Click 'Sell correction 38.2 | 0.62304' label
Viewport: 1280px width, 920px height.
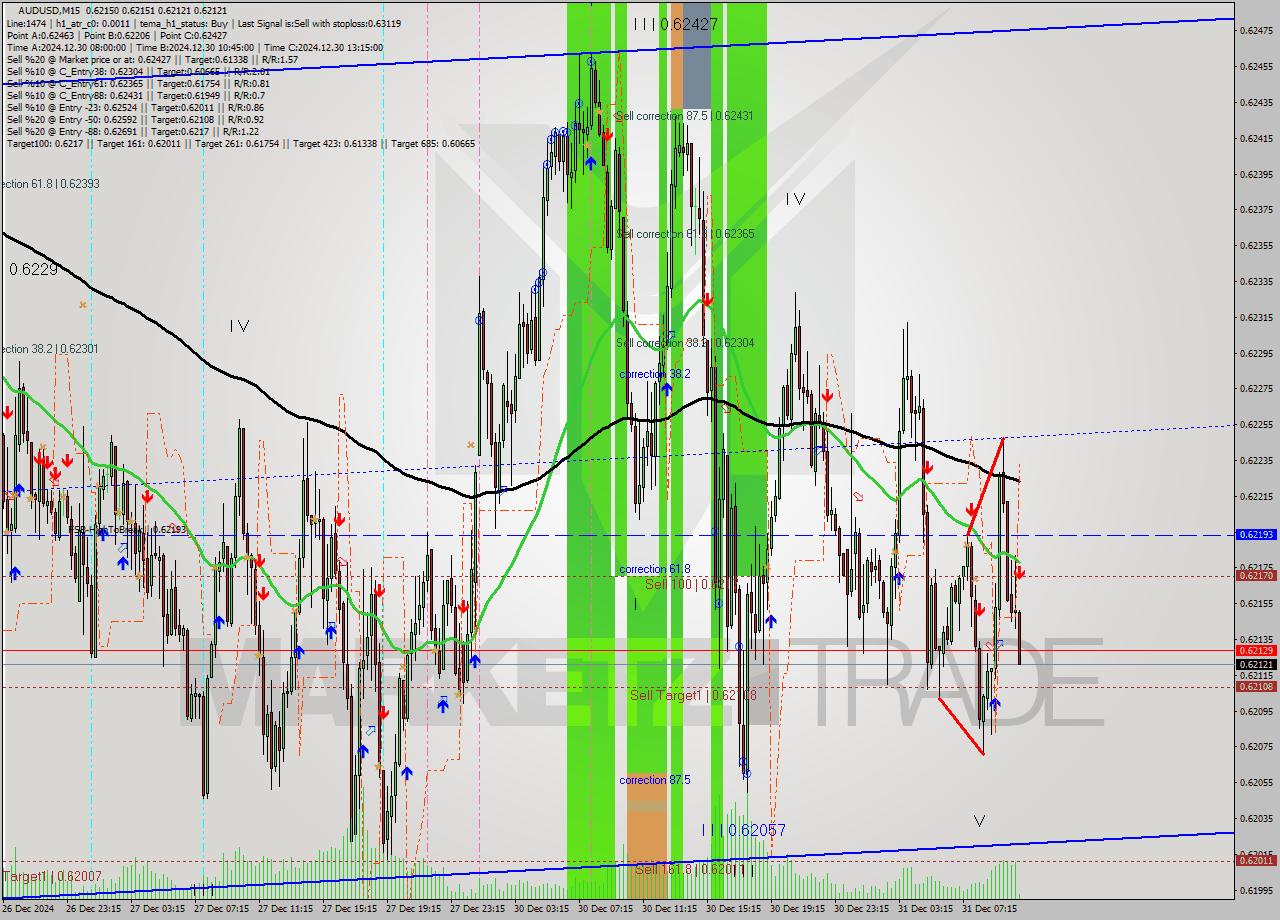click(x=685, y=342)
